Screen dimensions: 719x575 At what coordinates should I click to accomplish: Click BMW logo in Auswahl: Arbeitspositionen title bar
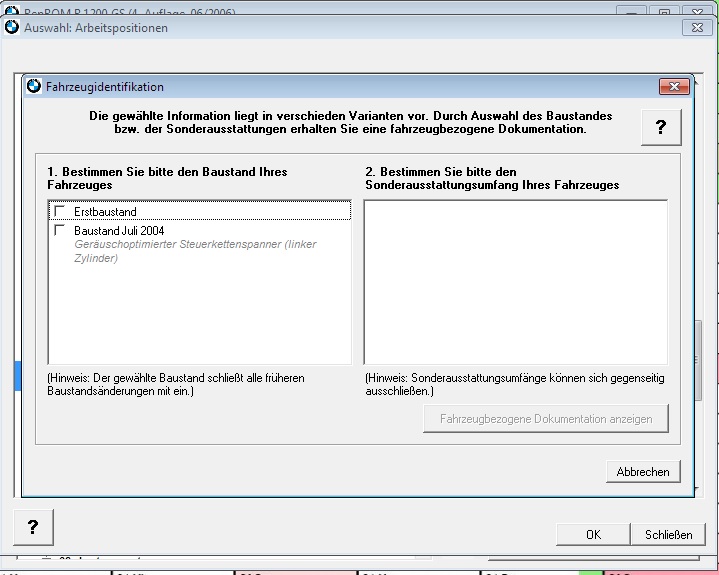click(12, 28)
